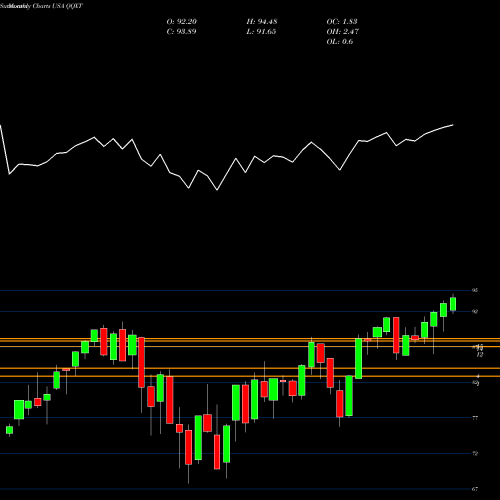Select the 'OH: 2.47' reading
Viewport: 500px width, 500px height.
pos(343,32)
